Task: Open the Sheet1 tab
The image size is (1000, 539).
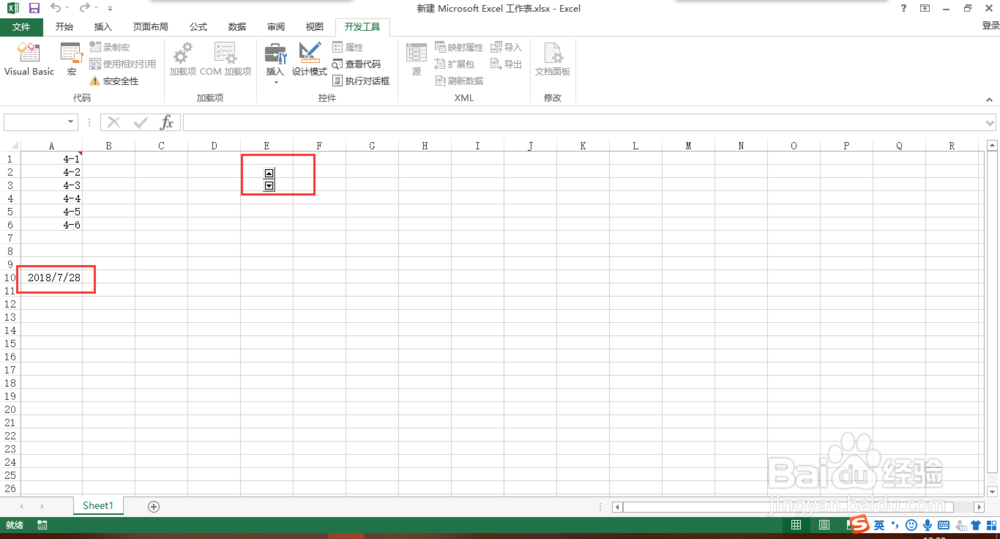Action: click(x=98, y=505)
